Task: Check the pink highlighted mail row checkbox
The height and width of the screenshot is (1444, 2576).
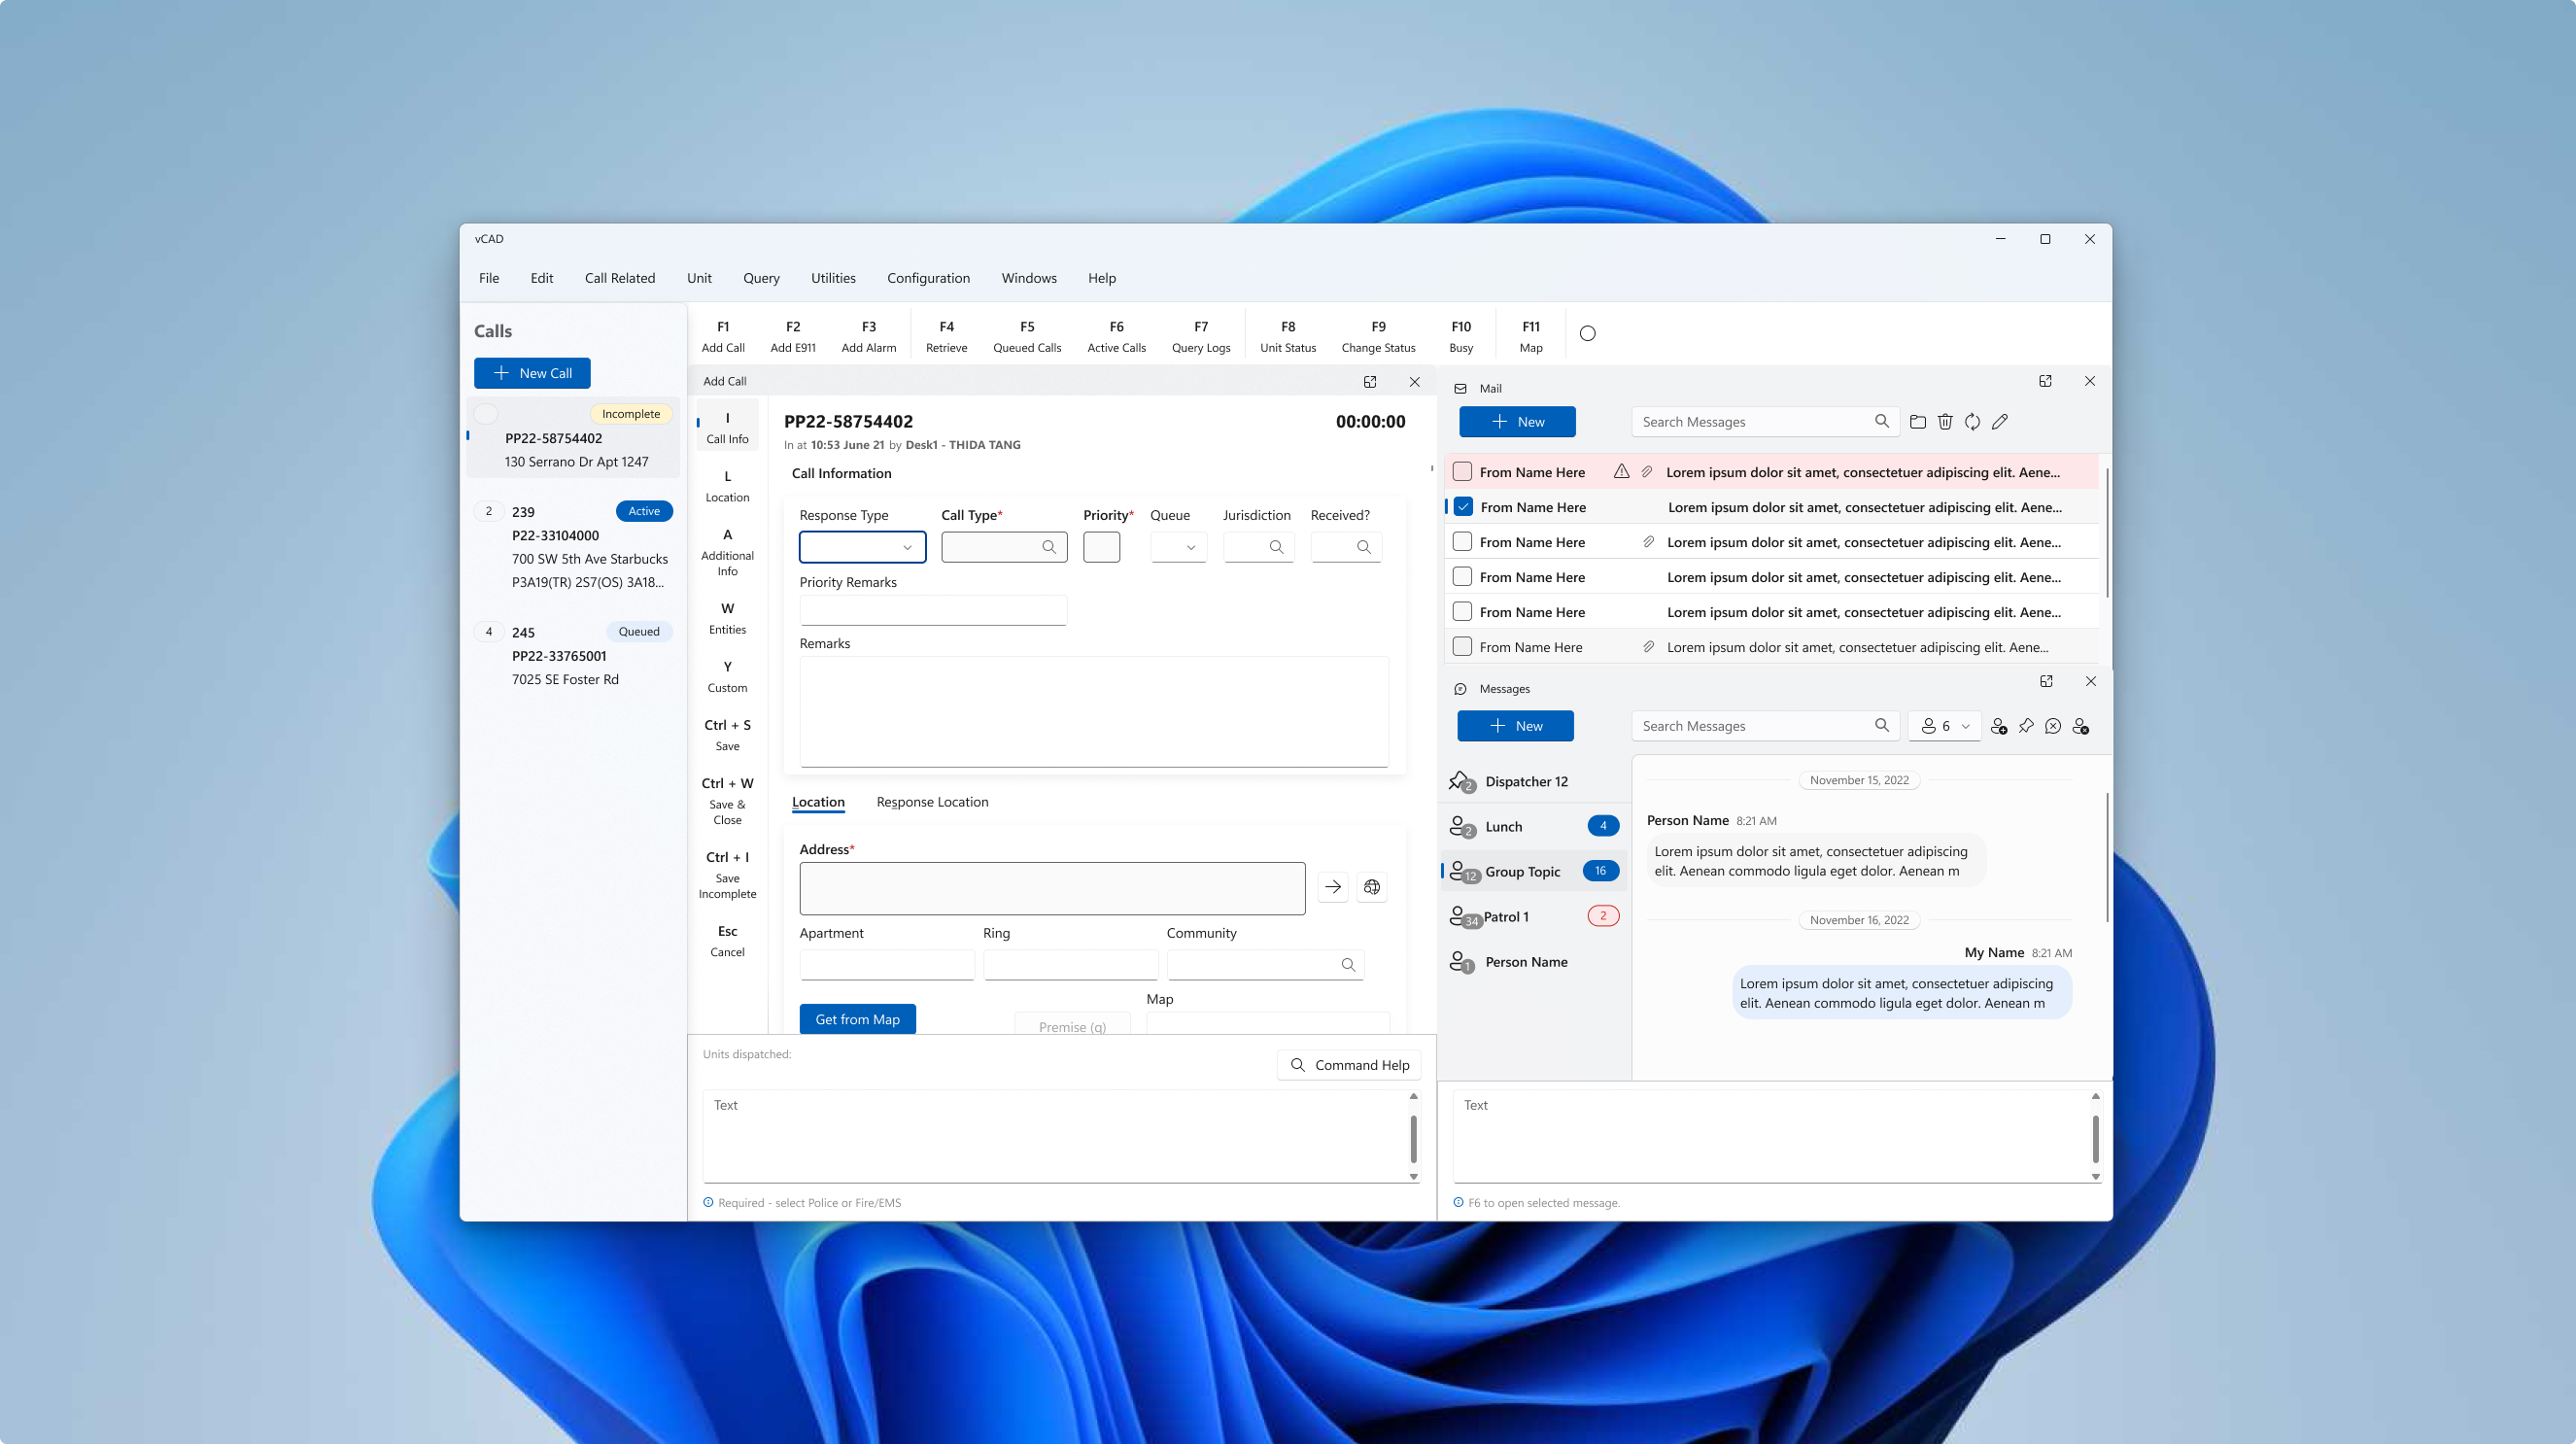Action: 1462,471
